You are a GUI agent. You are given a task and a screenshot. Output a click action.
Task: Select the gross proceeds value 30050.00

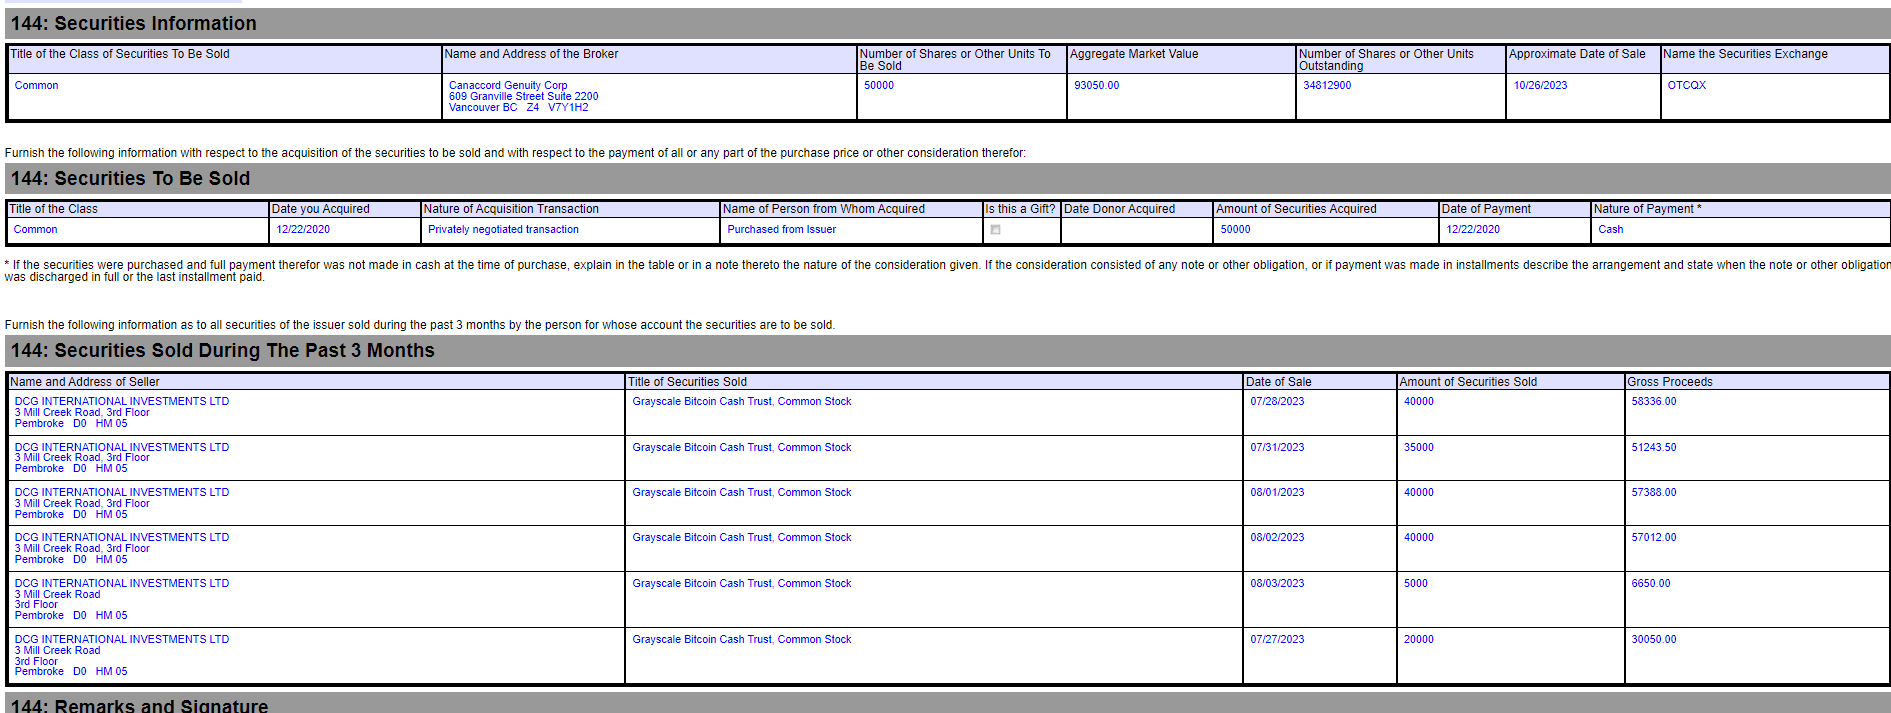[x=1653, y=640]
